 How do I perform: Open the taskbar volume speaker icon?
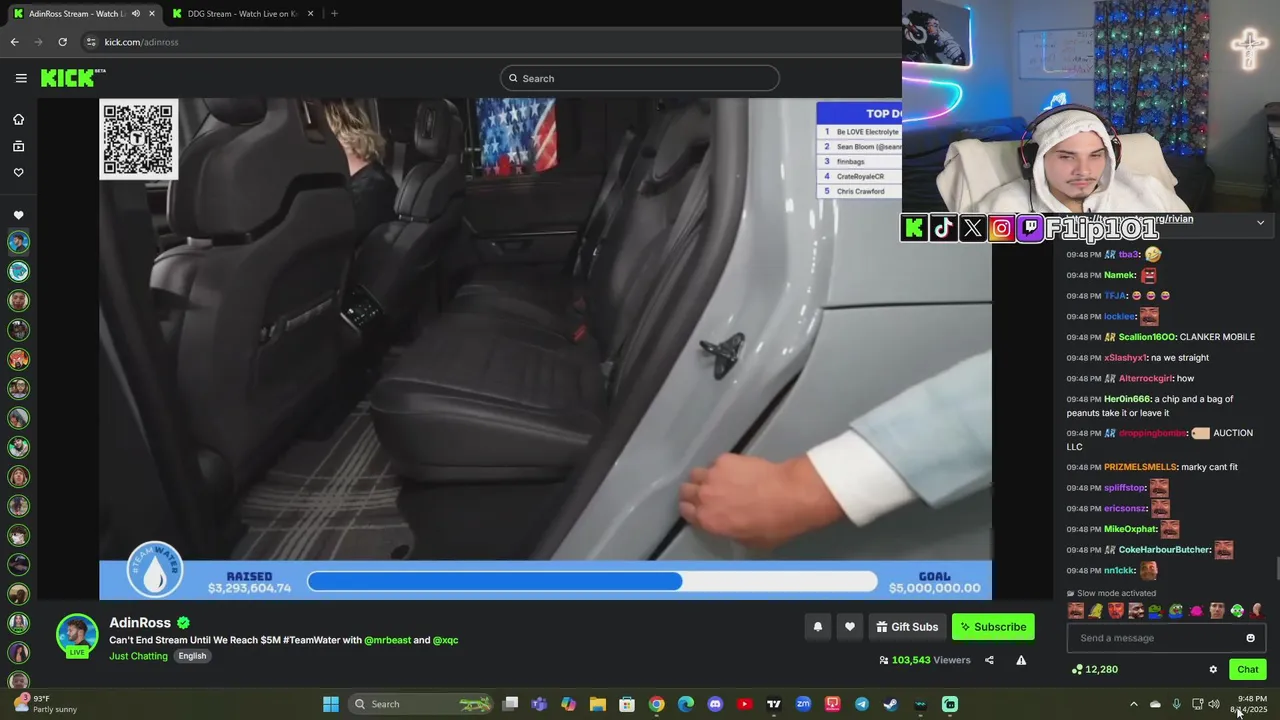(x=1214, y=704)
